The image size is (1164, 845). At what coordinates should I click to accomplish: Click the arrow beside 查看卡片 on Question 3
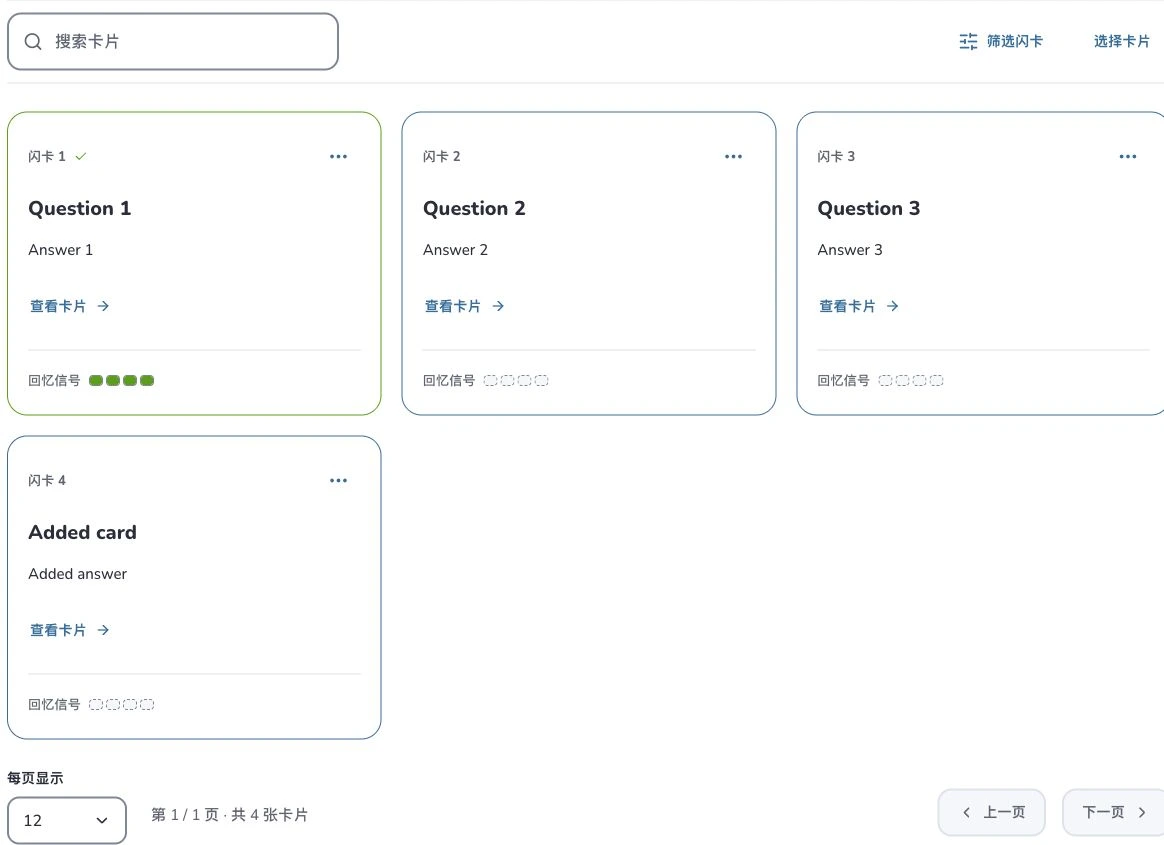892,306
